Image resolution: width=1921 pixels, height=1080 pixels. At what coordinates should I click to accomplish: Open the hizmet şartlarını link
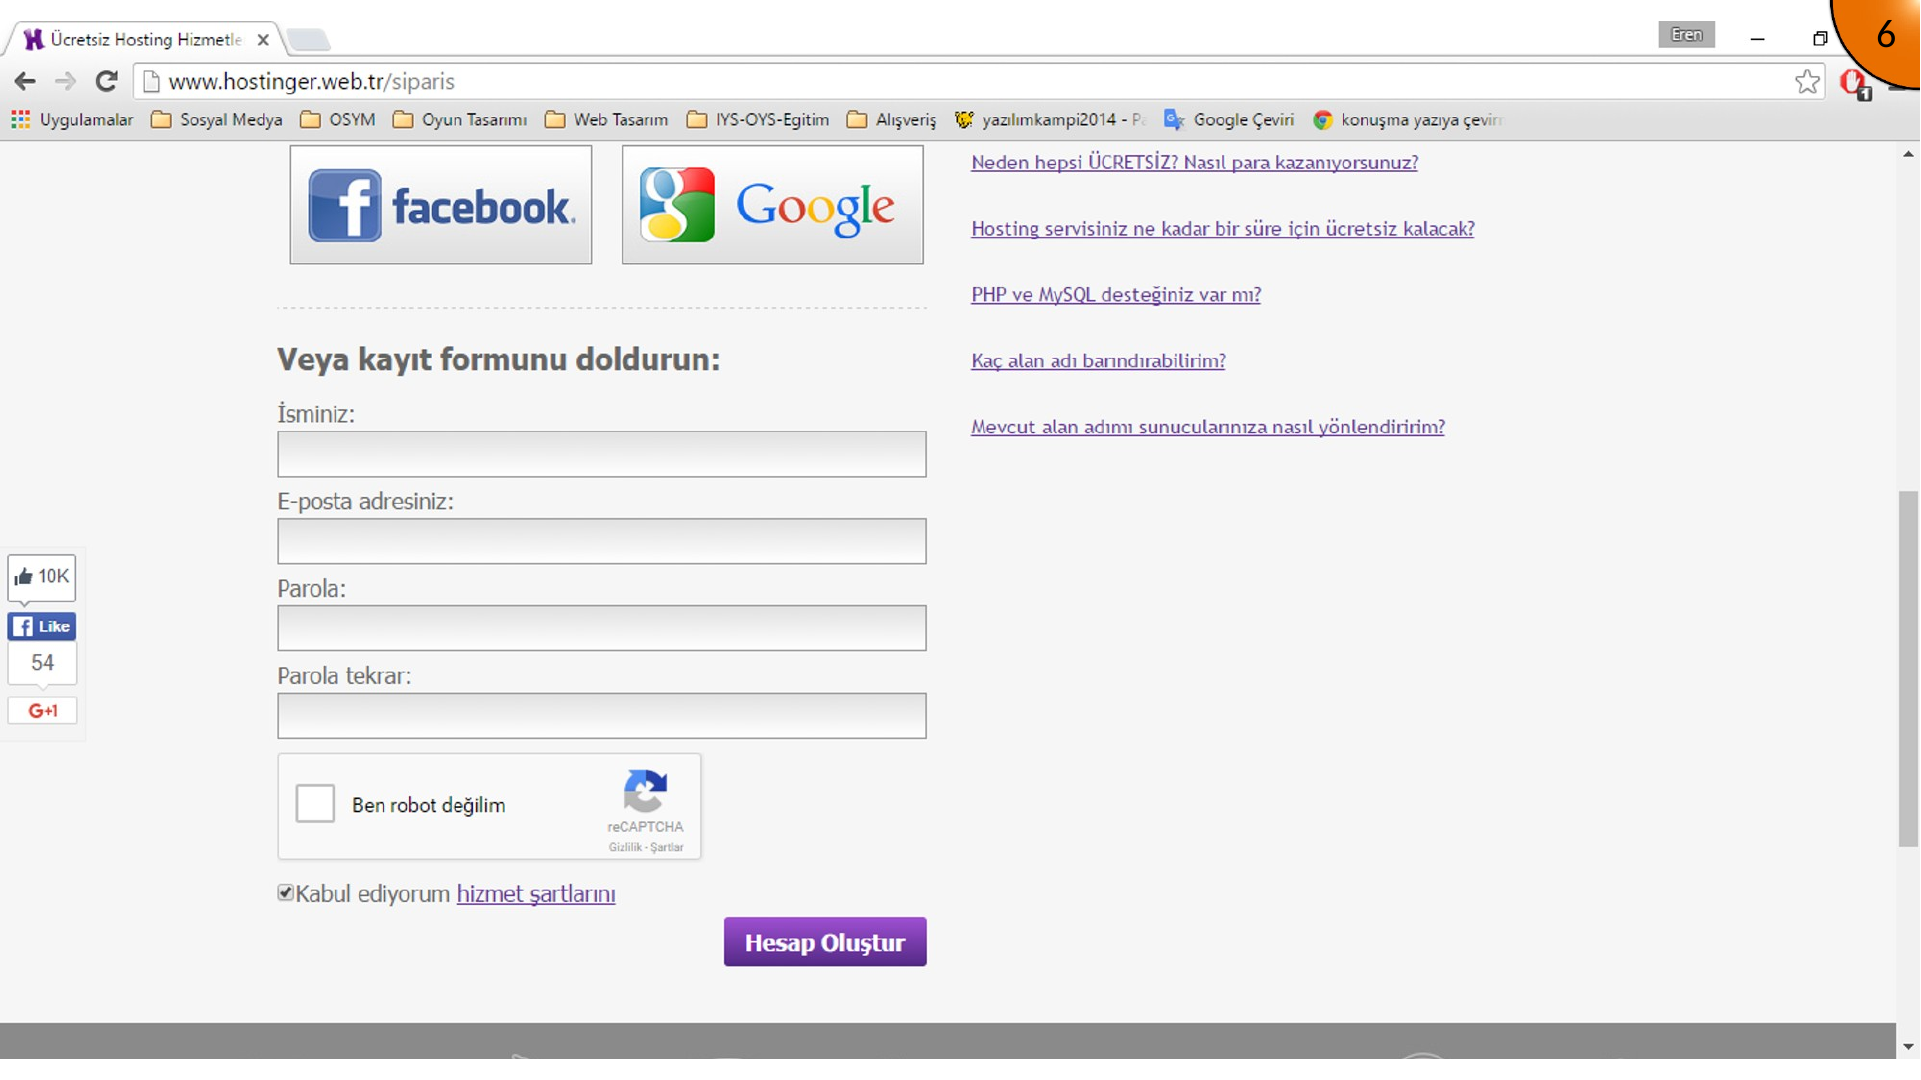(x=536, y=894)
